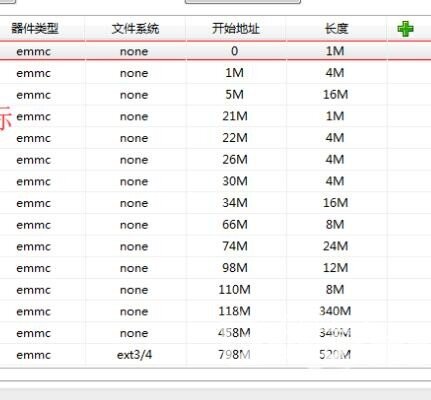Image resolution: width=431 pixels, height=400 pixels.
Task: Click none in the 458M row
Action: [134, 333]
